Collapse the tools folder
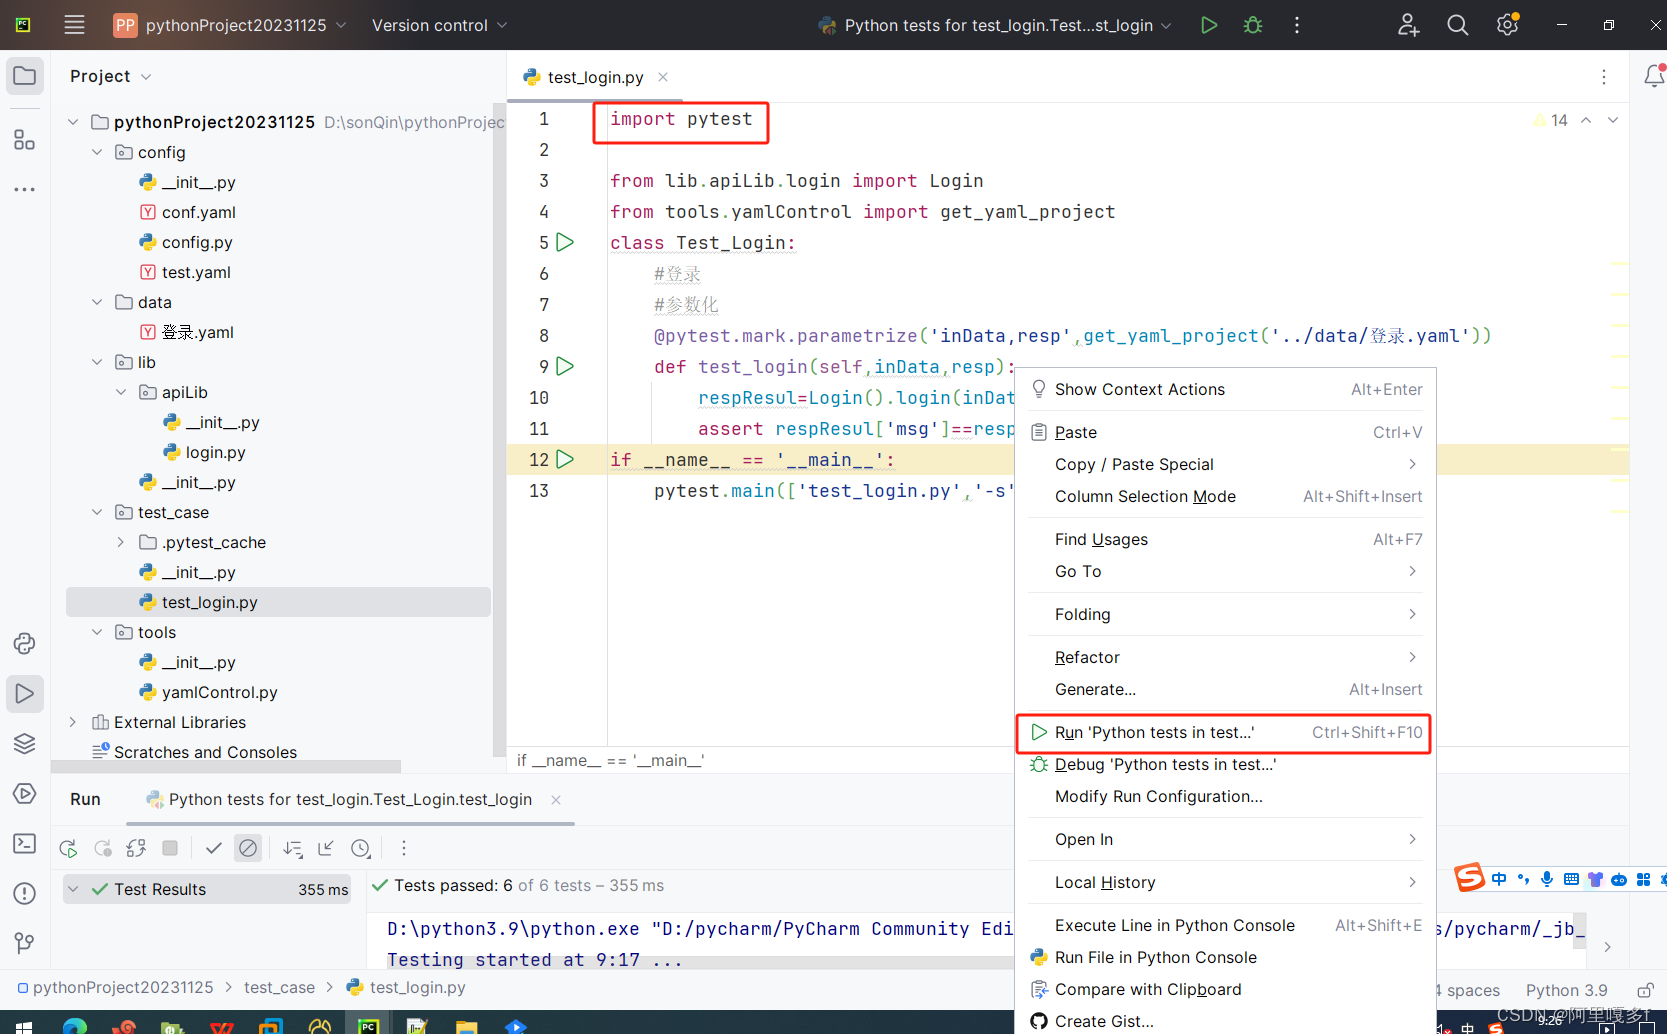Viewport: 1667px width, 1034px height. click(x=97, y=632)
